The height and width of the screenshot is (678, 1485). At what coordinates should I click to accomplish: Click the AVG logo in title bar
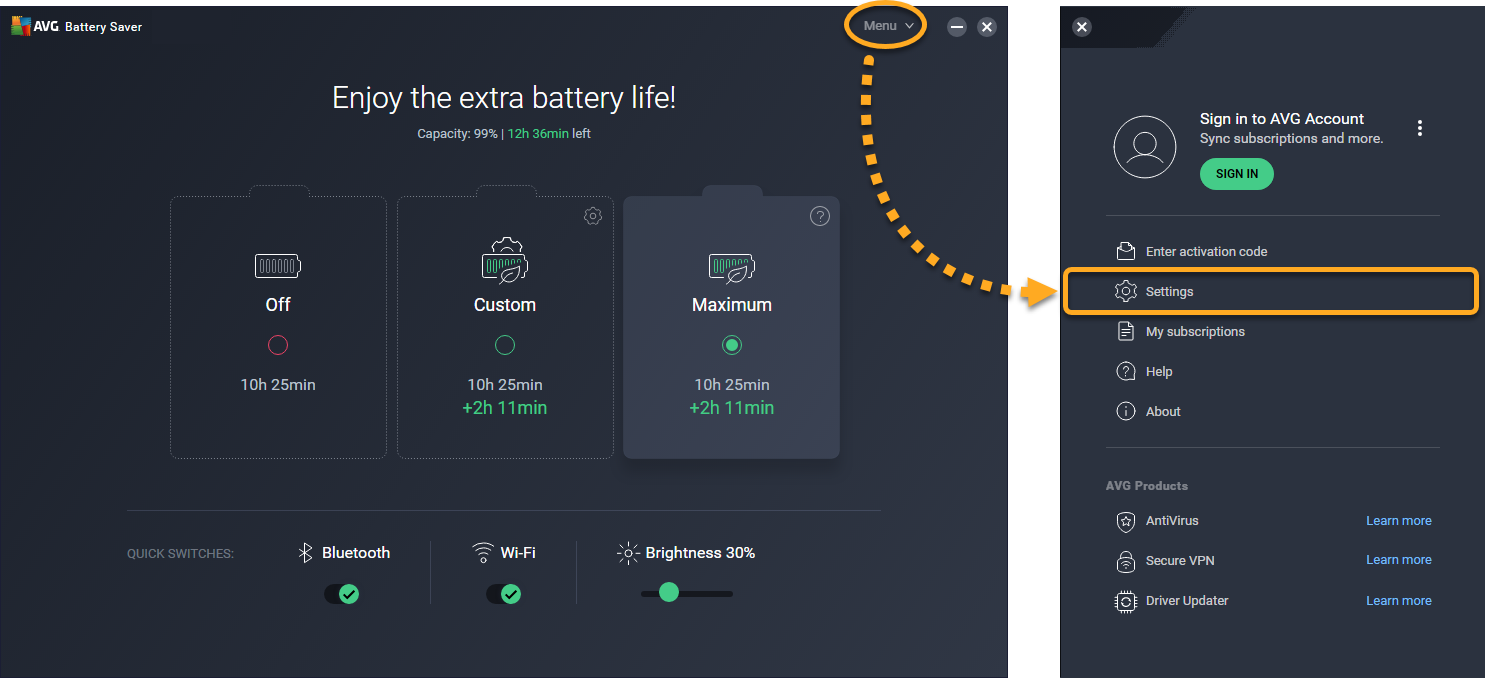[21, 27]
